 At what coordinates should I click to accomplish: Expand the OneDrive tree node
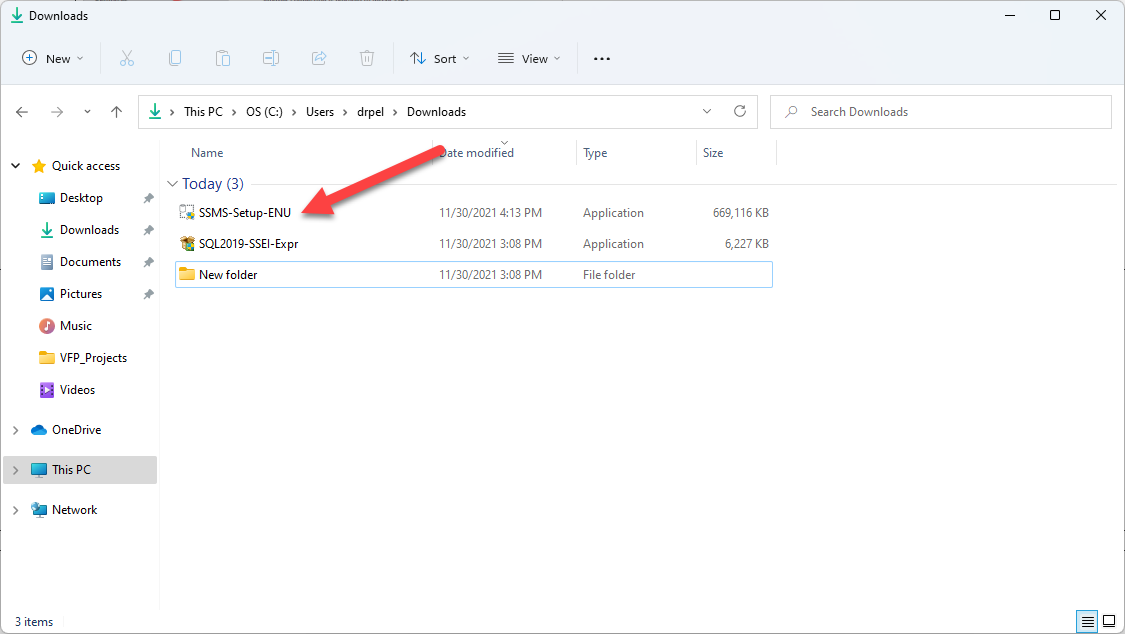15,430
